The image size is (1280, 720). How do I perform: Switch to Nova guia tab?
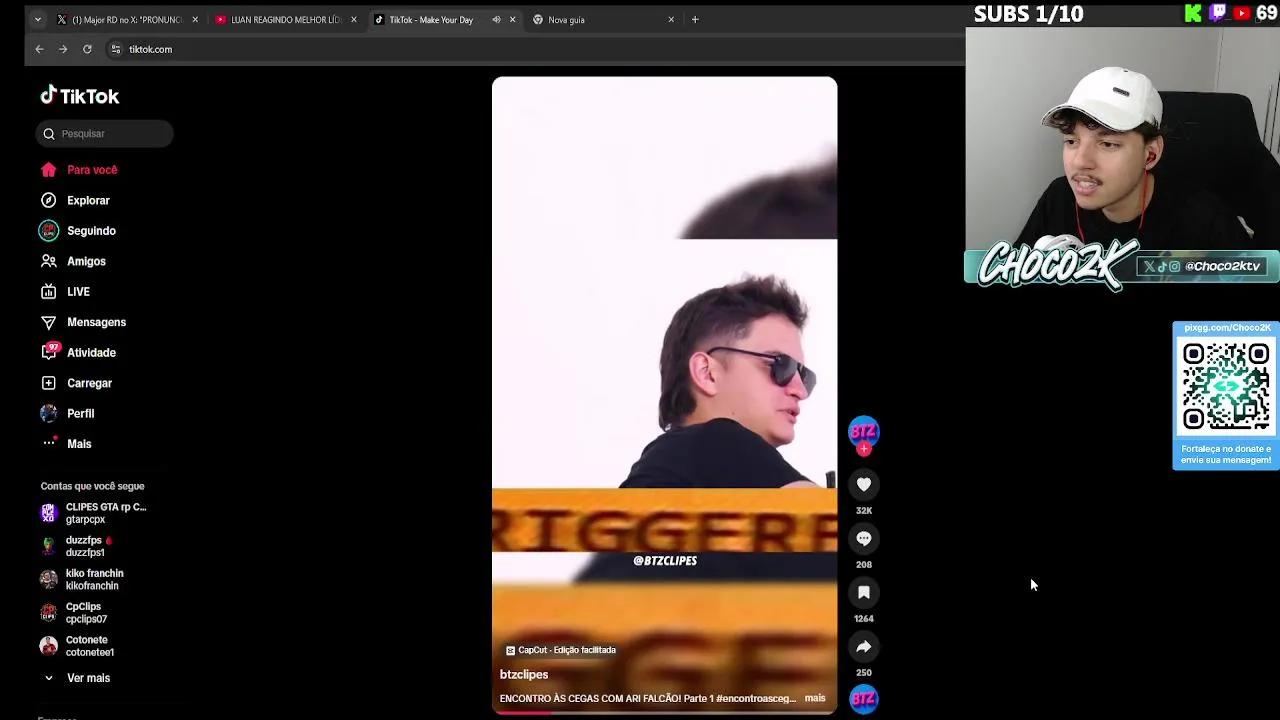click(604, 20)
